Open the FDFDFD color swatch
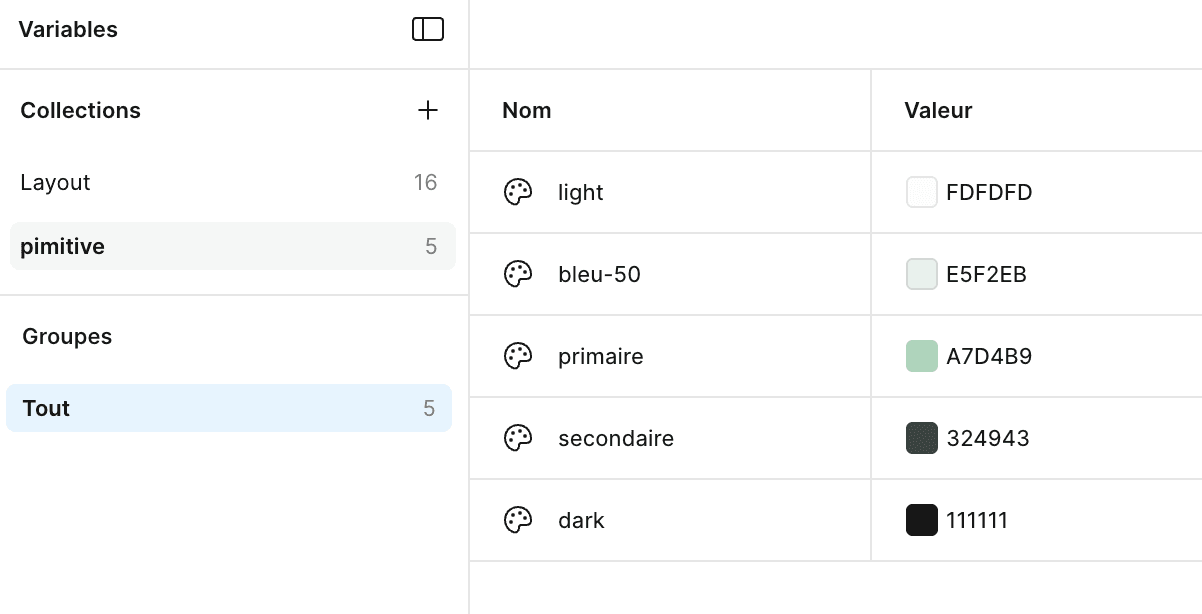 pos(921,192)
